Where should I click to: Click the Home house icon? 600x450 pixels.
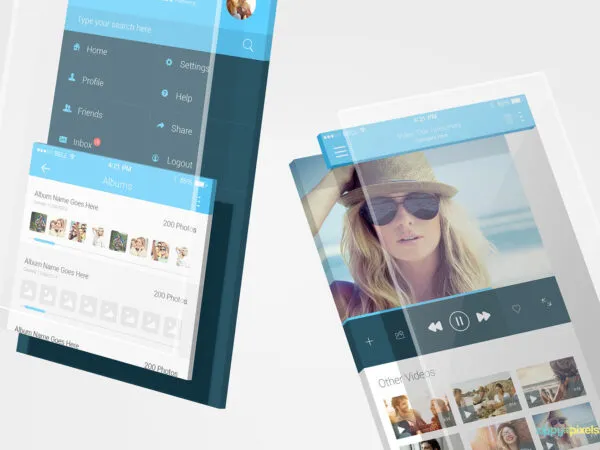pyautogui.click(x=77, y=47)
